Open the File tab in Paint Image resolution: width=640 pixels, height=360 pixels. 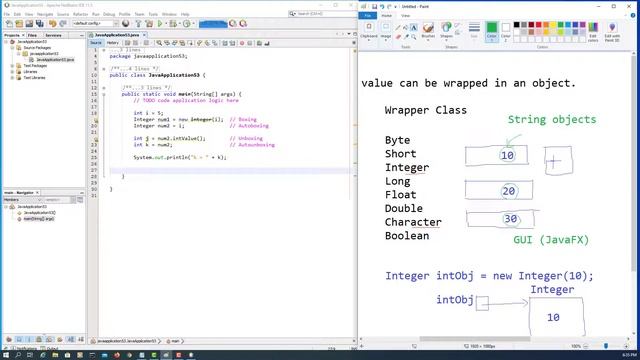[x=368, y=16]
